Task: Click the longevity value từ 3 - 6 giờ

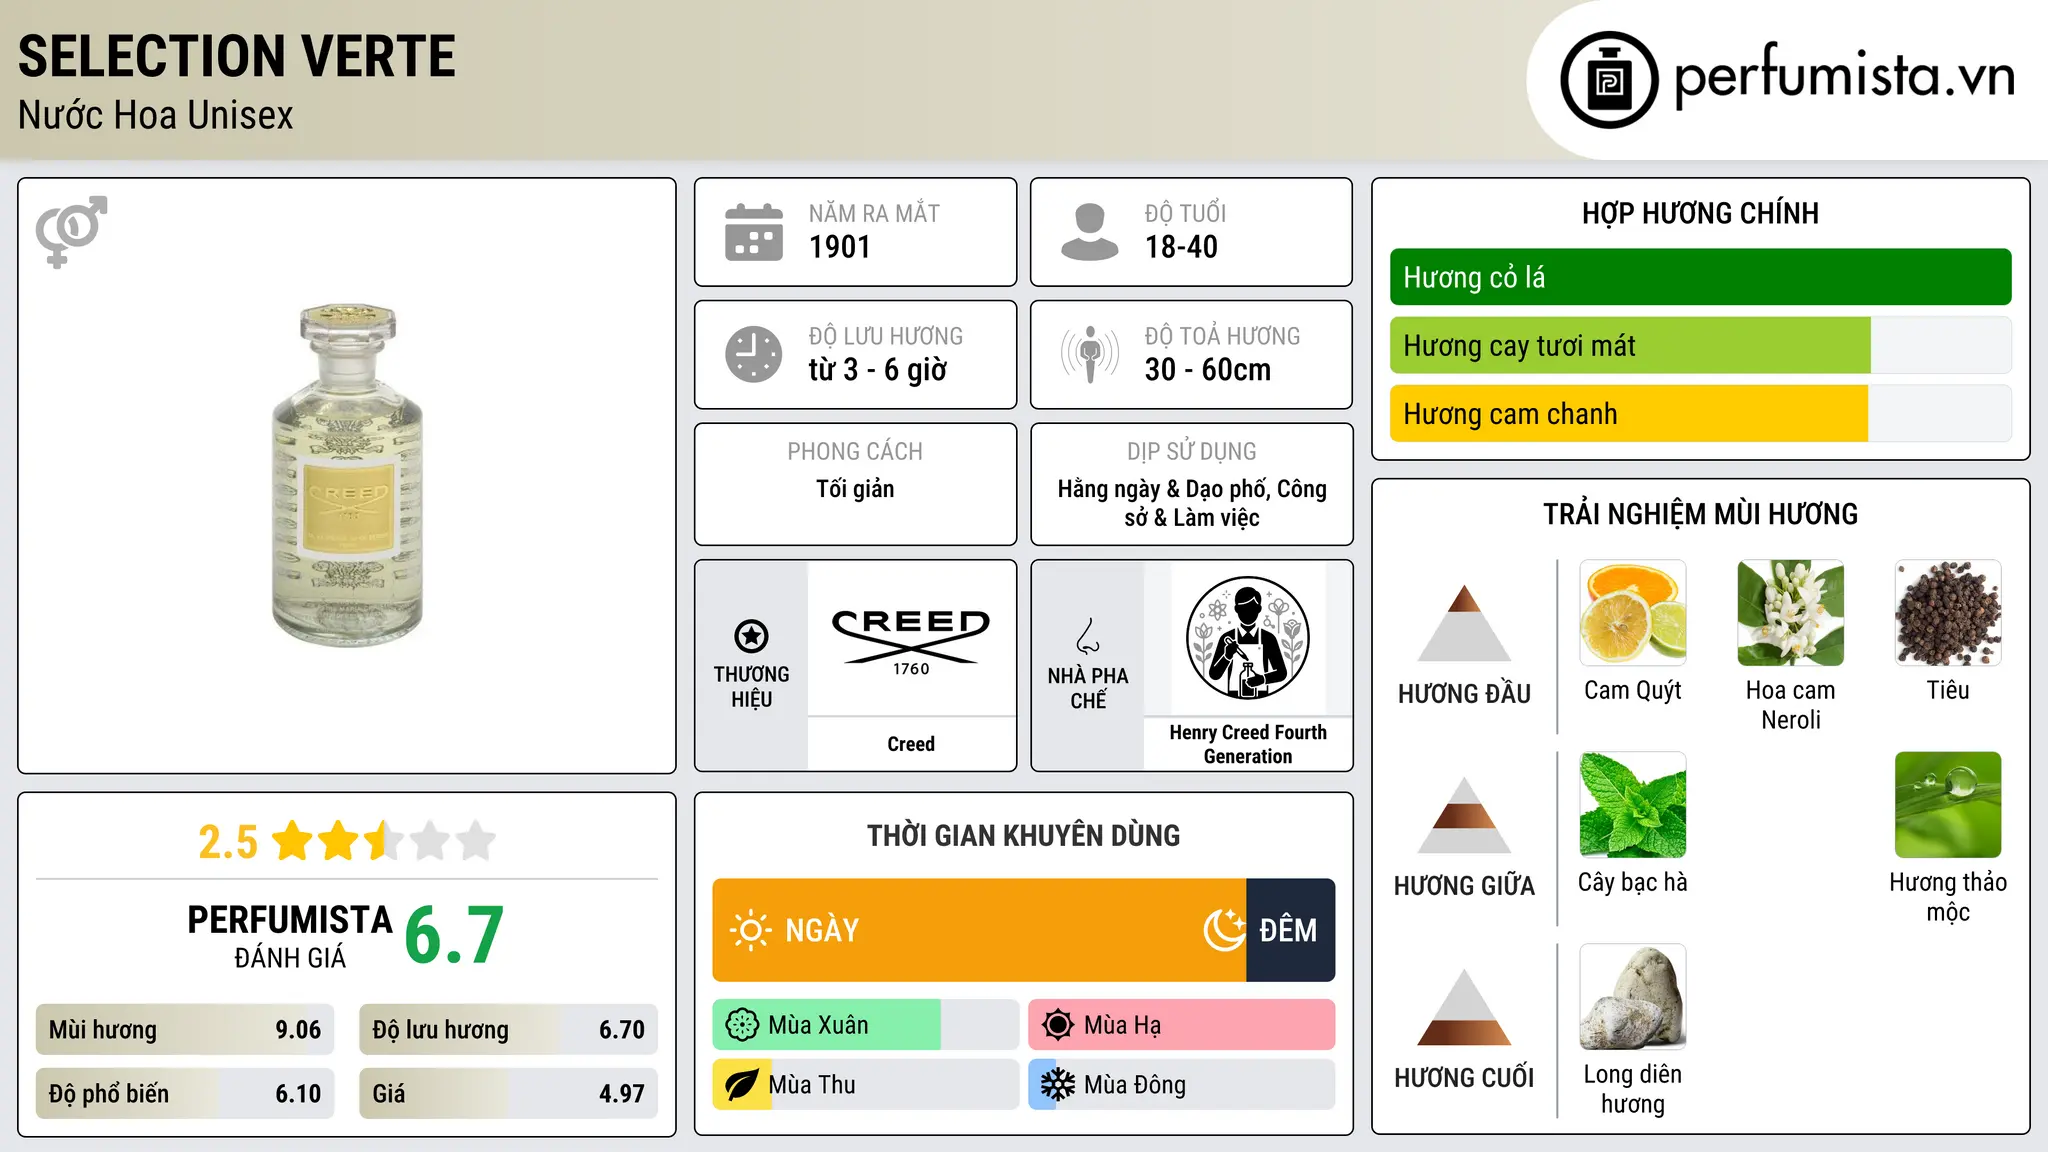Action: click(x=877, y=370)
